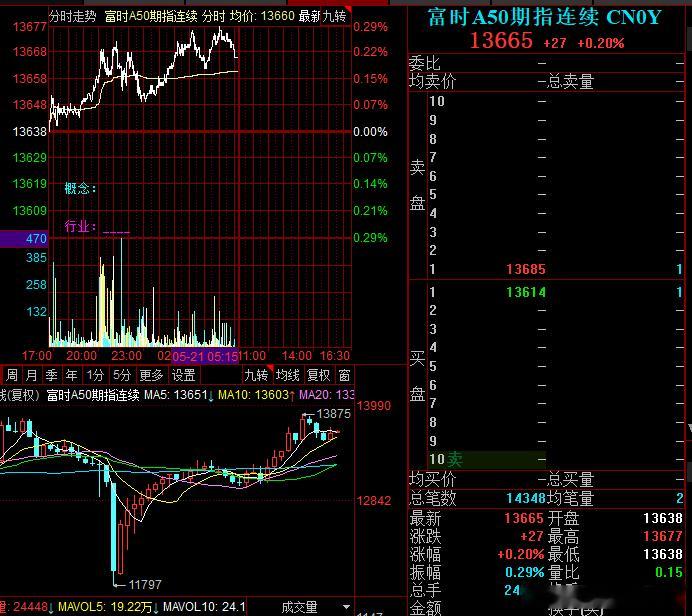Click 均价: 13660 in intraday header
Screen dimensions: 692x616
pyautogui.click(x=262, y=16)
